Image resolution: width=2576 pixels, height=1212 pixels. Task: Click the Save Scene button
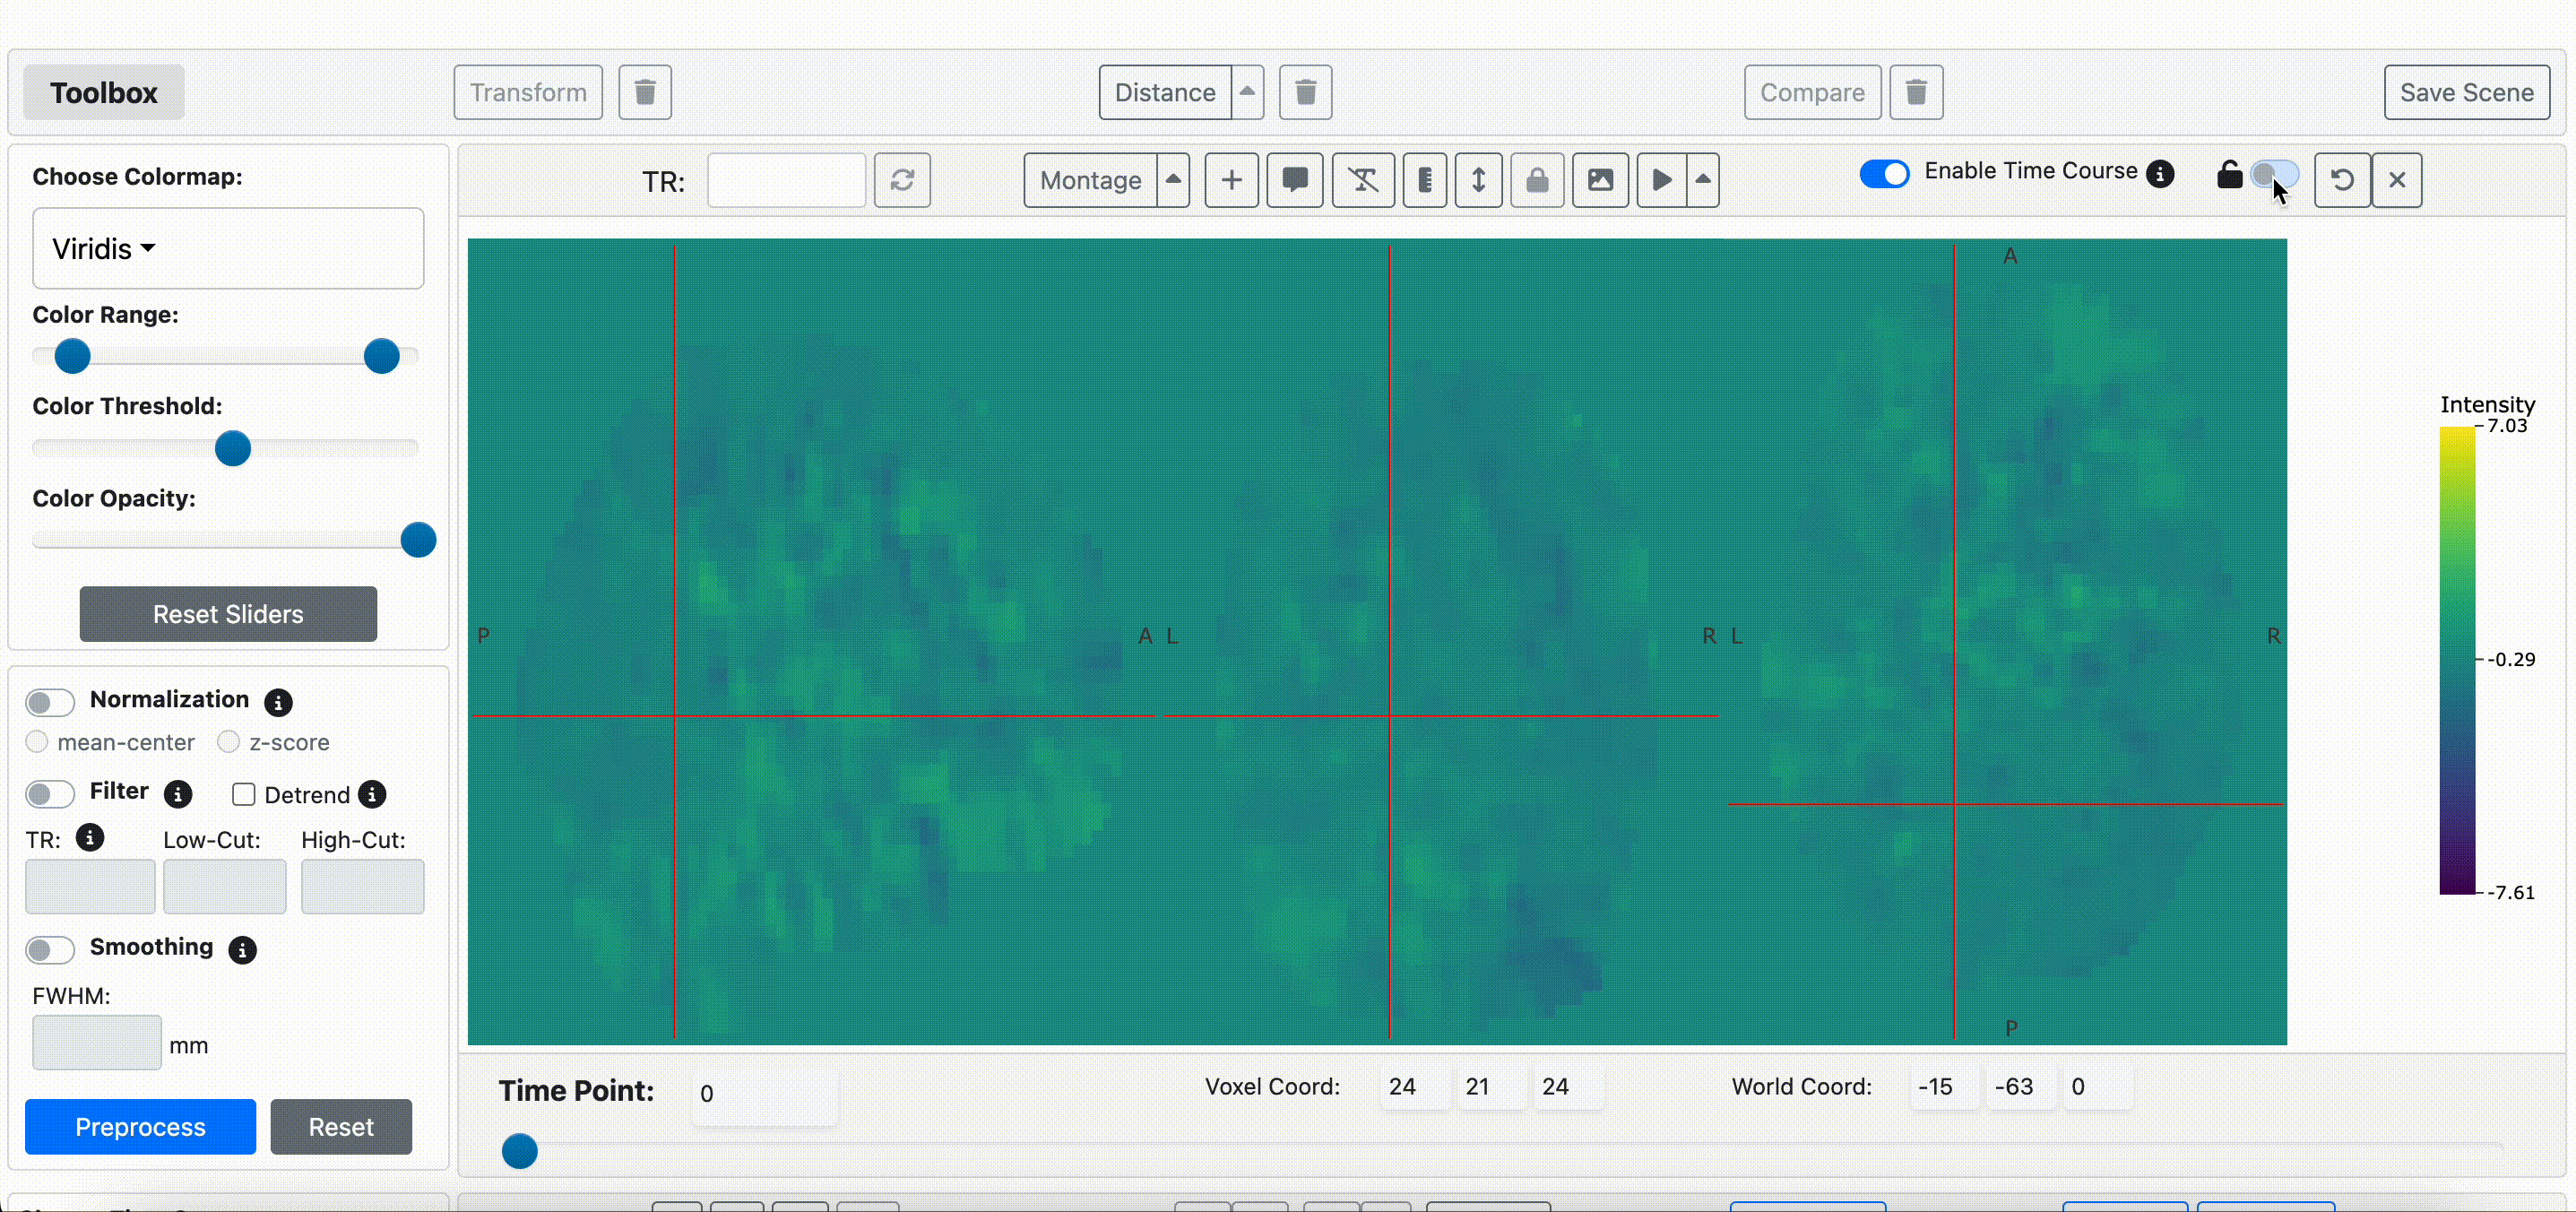coord(2466,93)
